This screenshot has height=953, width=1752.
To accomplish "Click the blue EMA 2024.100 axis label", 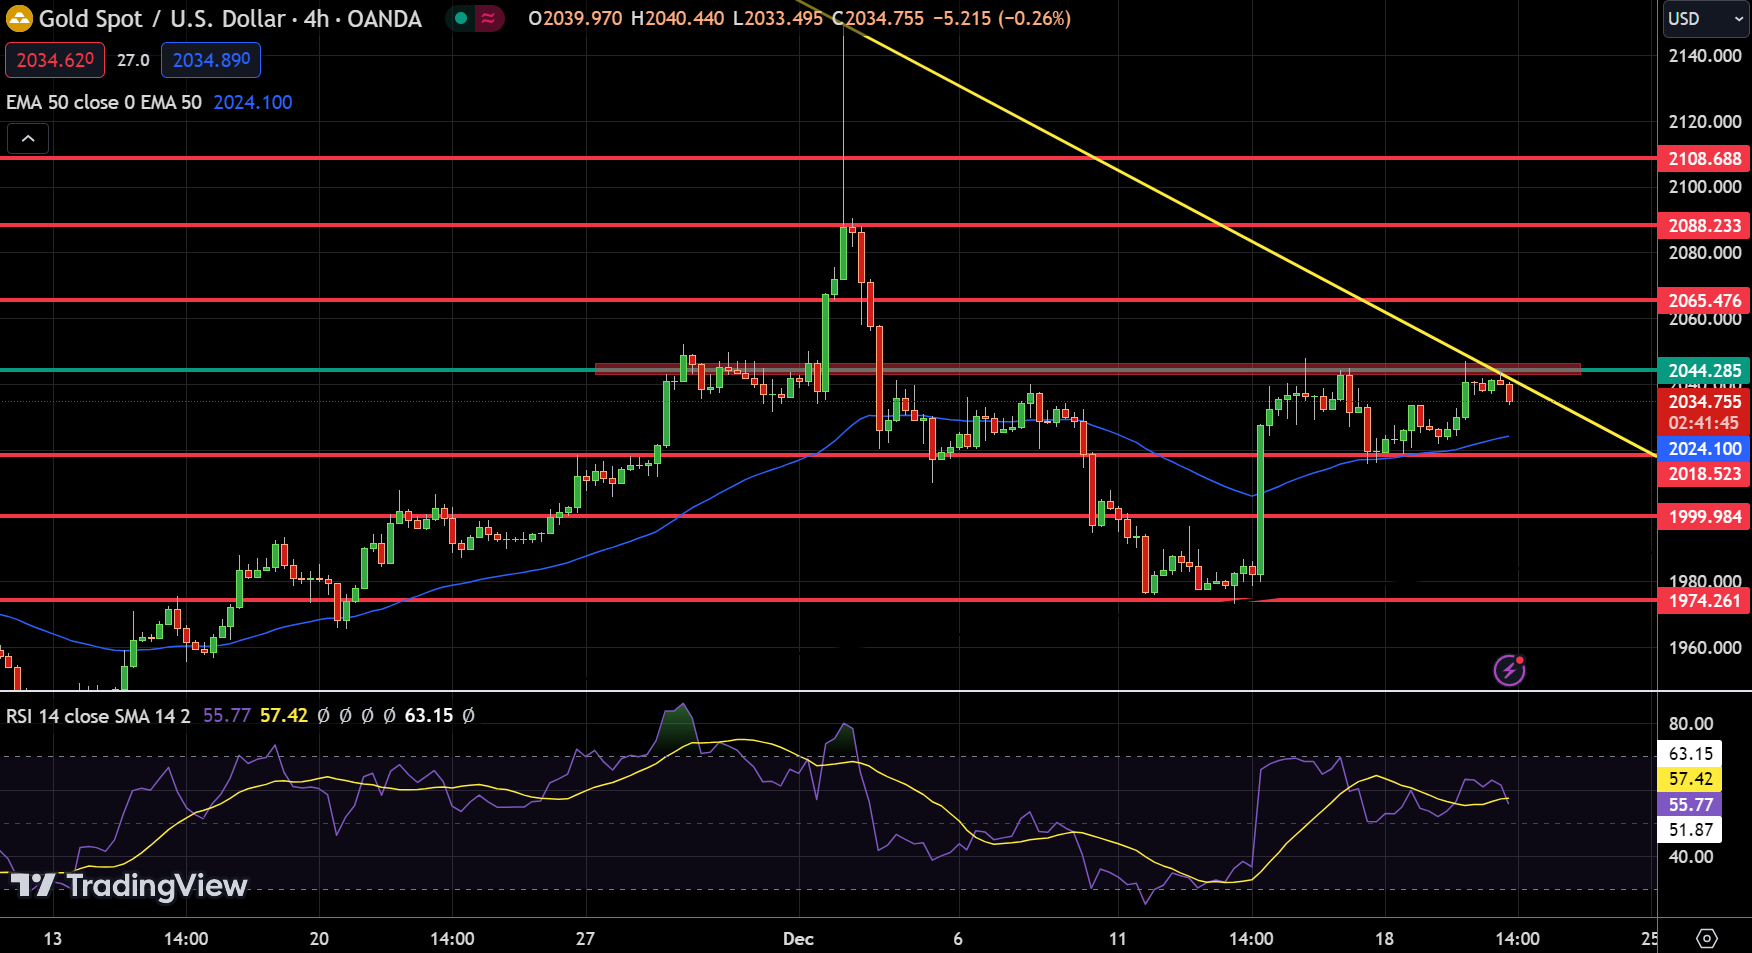I will tap(1704, 448).
